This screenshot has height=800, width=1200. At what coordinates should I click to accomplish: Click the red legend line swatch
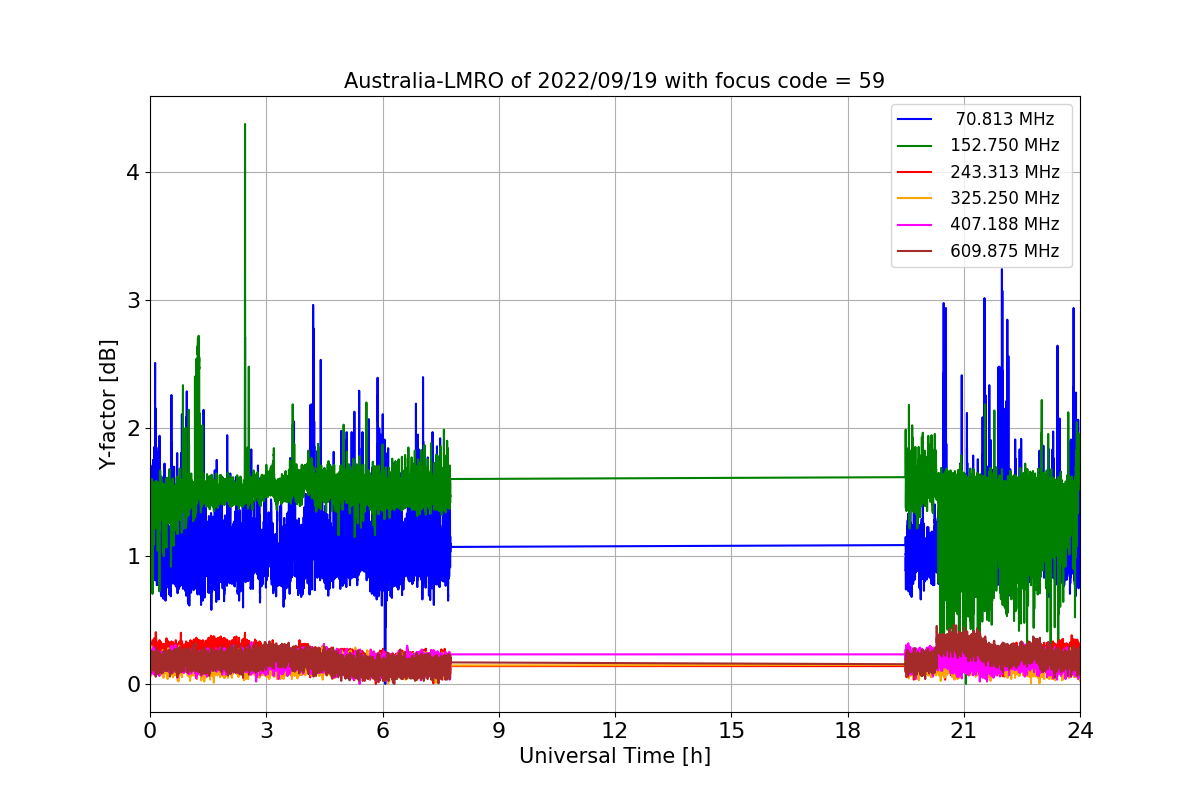(915, 172)
